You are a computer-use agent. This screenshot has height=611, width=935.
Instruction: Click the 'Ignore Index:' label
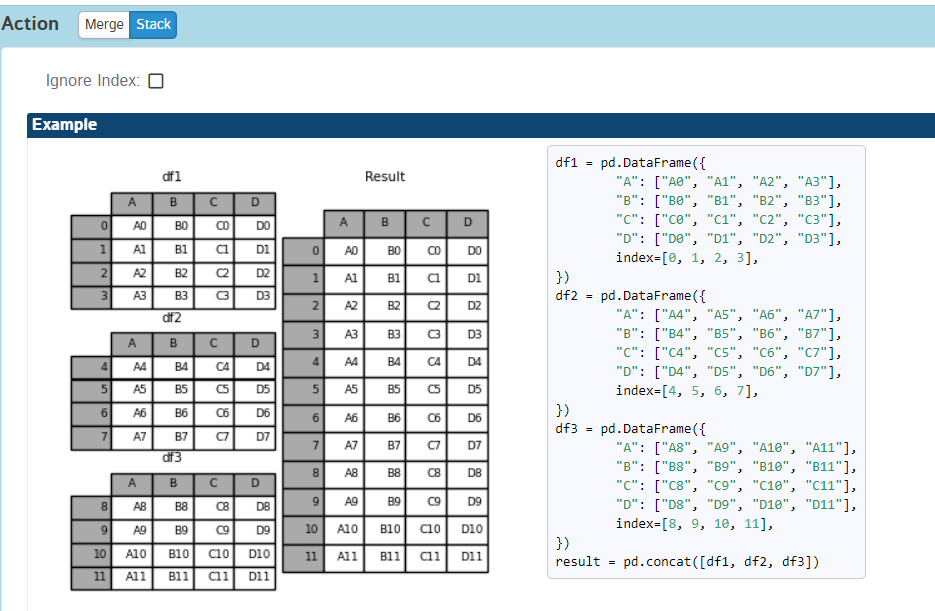(x=93, y=80)
